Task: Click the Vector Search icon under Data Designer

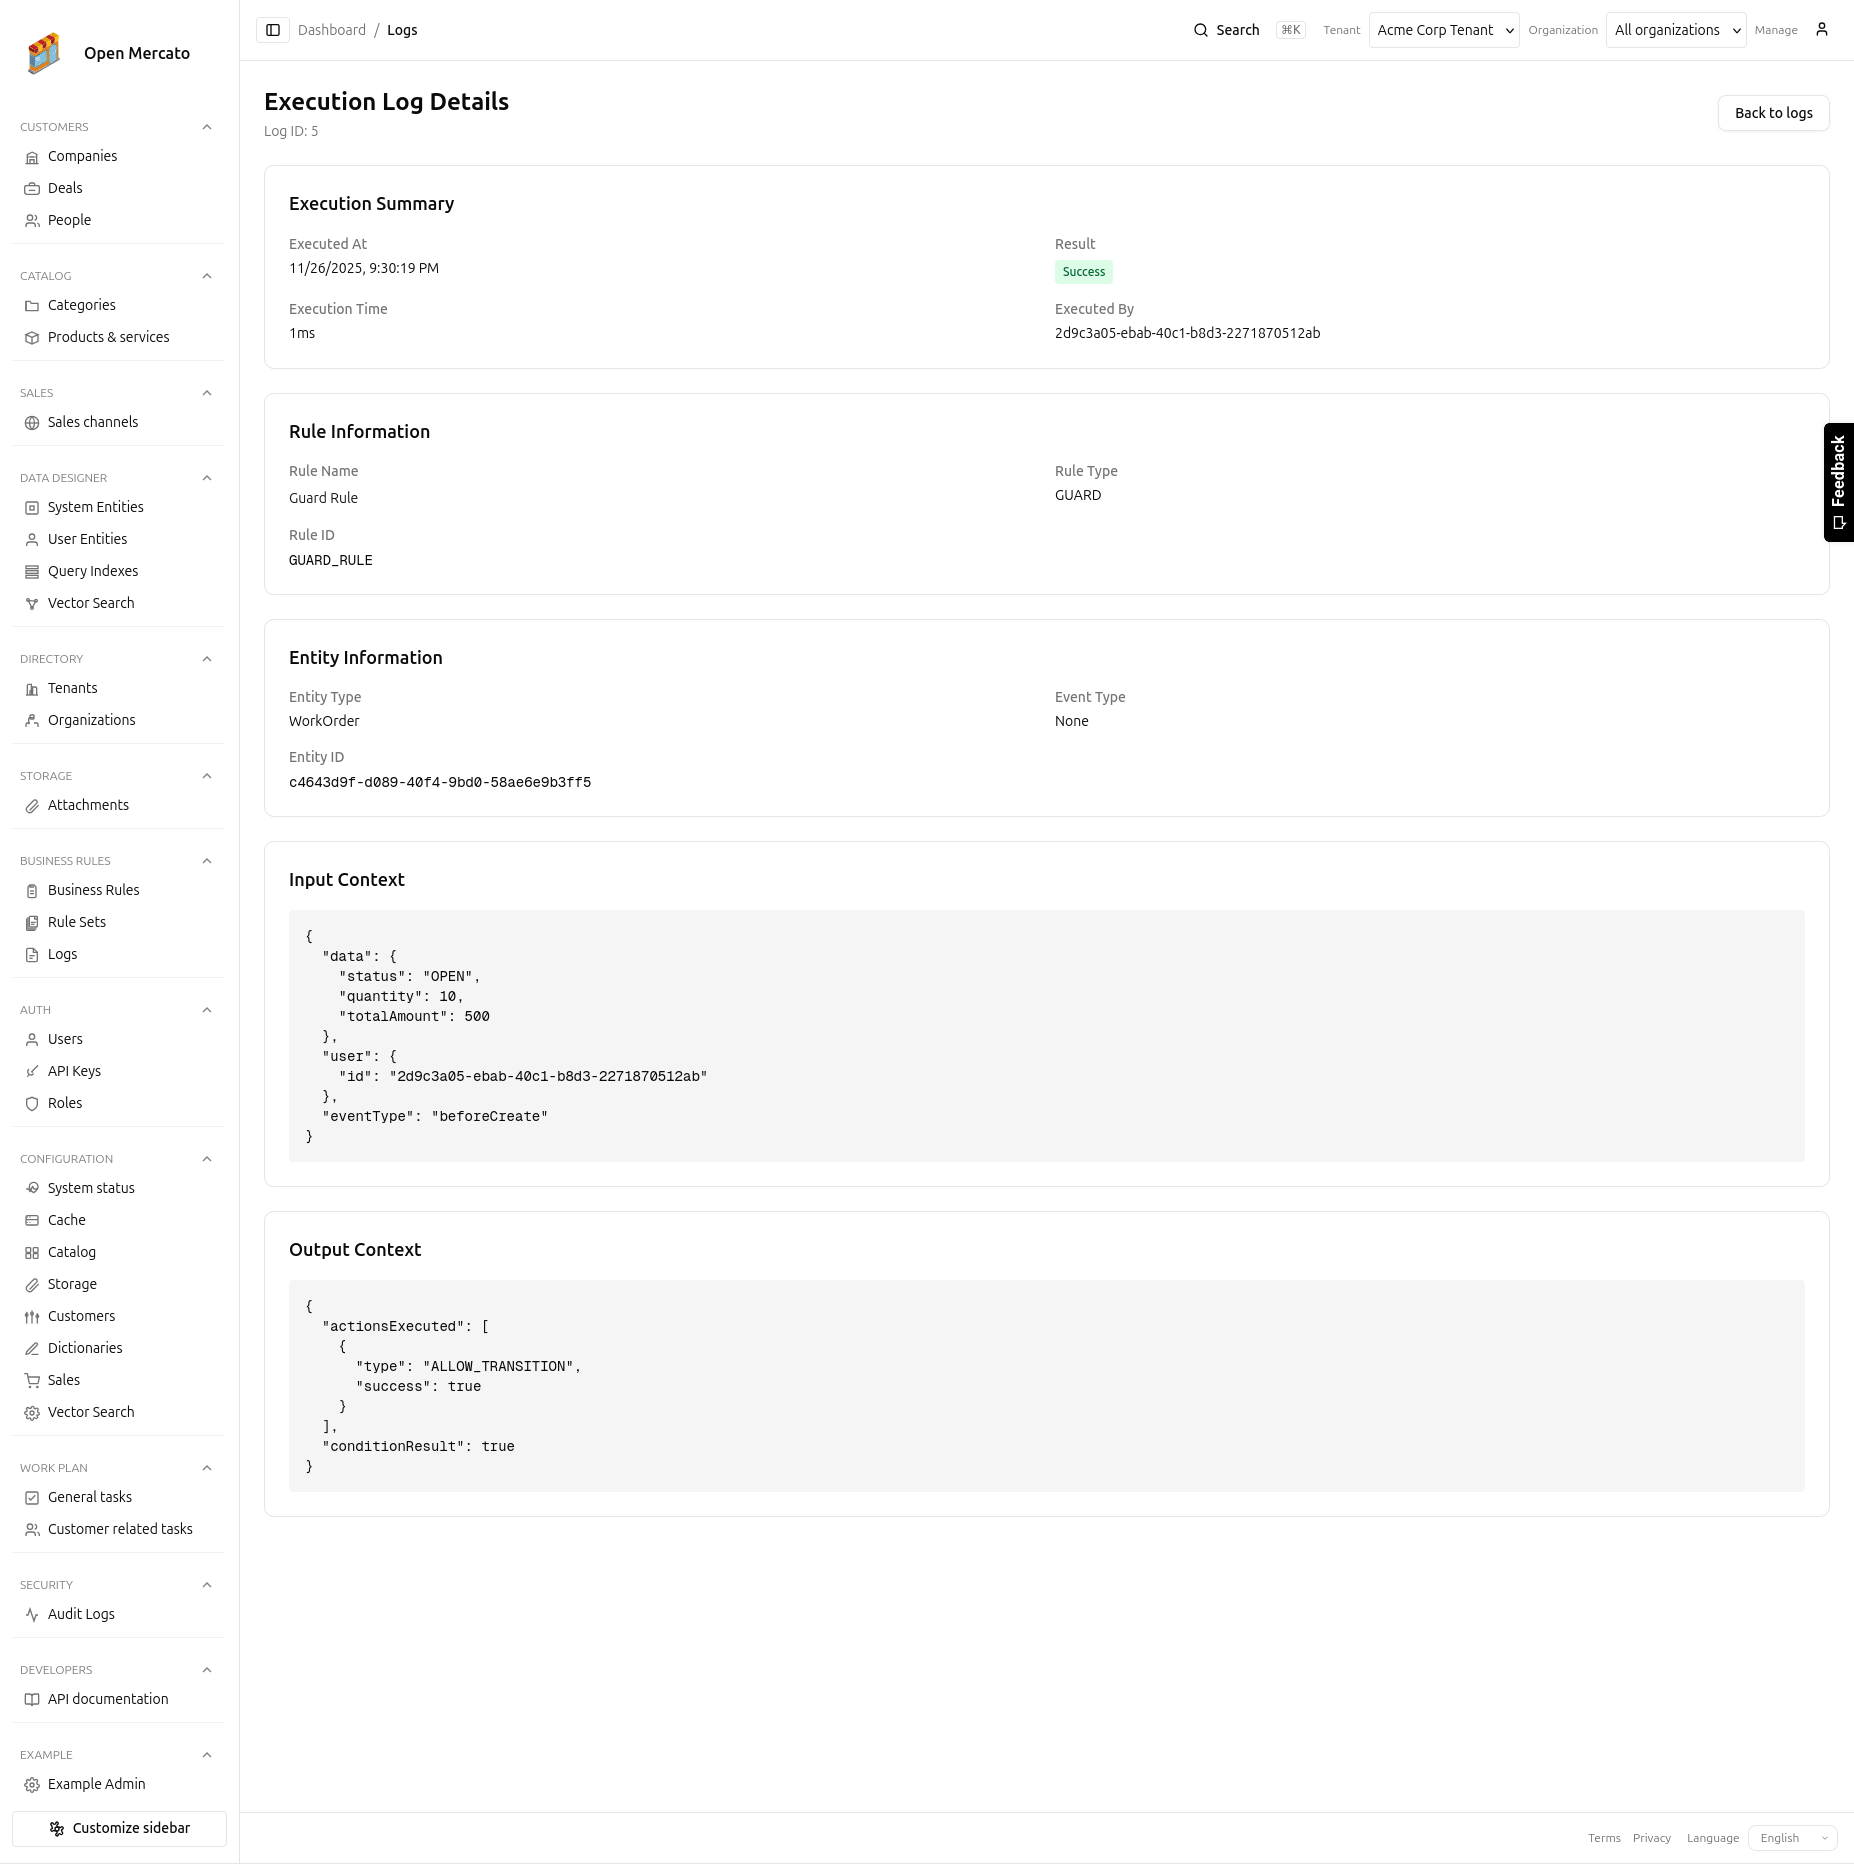Action: 32,604
